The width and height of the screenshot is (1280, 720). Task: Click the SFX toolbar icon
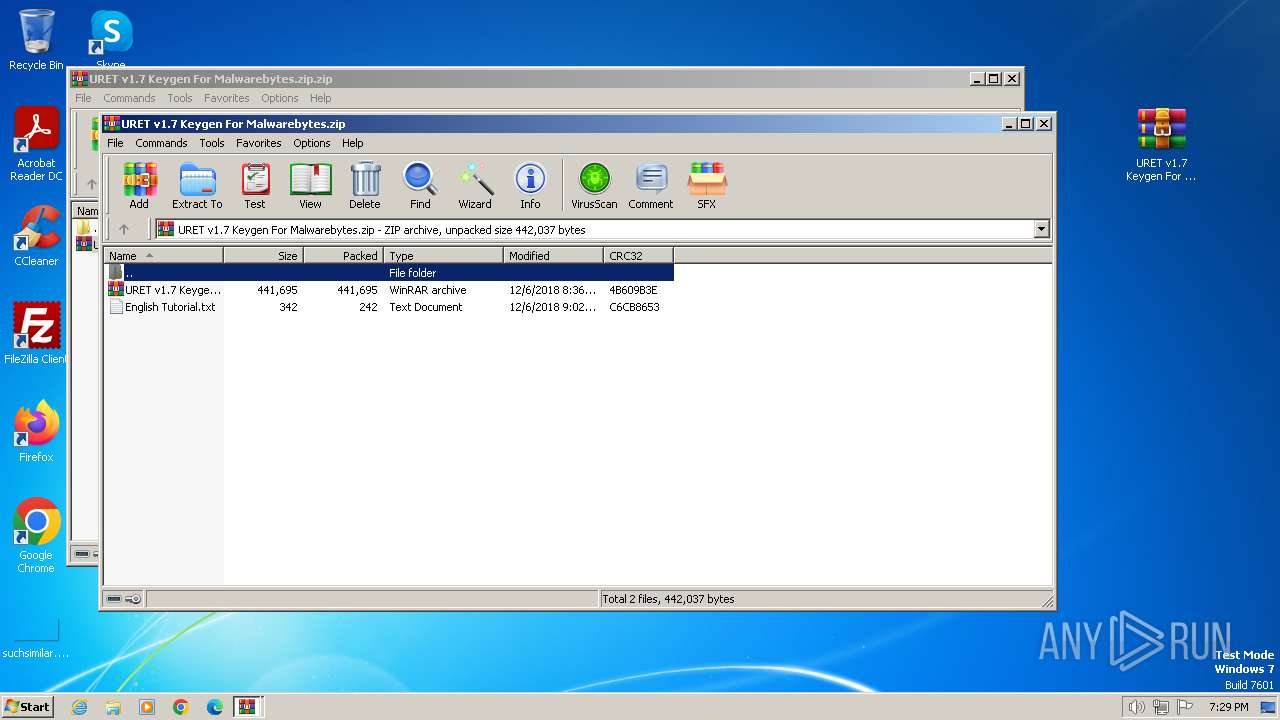tap(706, 186)
